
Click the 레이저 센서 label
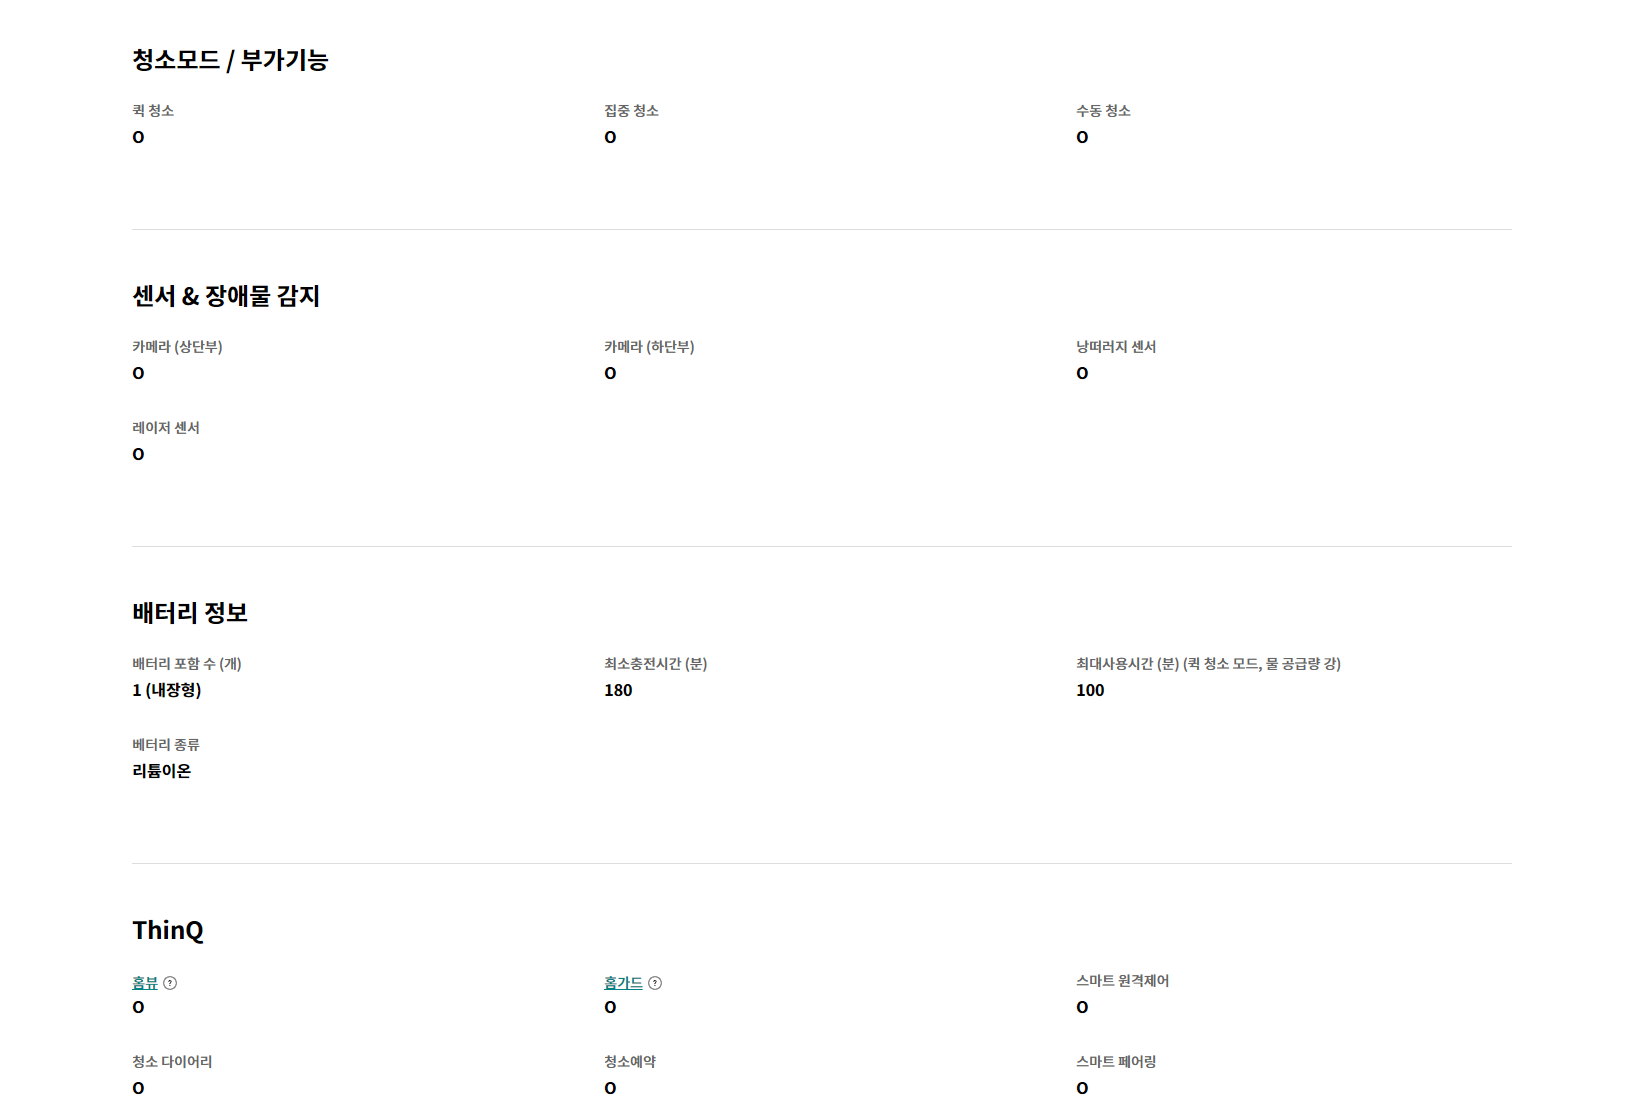point(166,428)
